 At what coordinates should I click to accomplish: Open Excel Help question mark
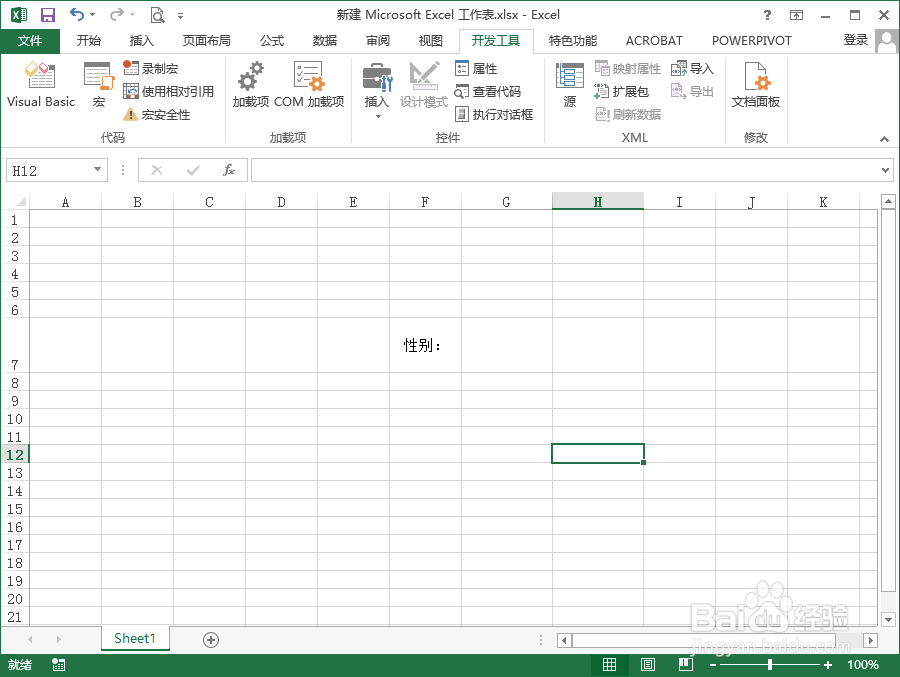(x=767, y=15)
